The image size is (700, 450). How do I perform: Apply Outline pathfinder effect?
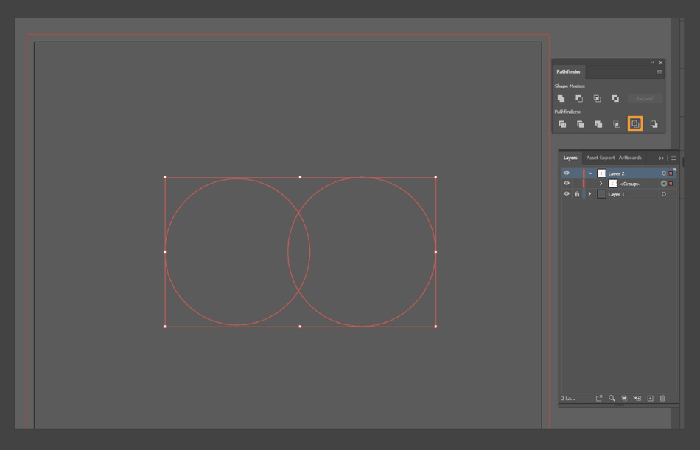(635, 124)
